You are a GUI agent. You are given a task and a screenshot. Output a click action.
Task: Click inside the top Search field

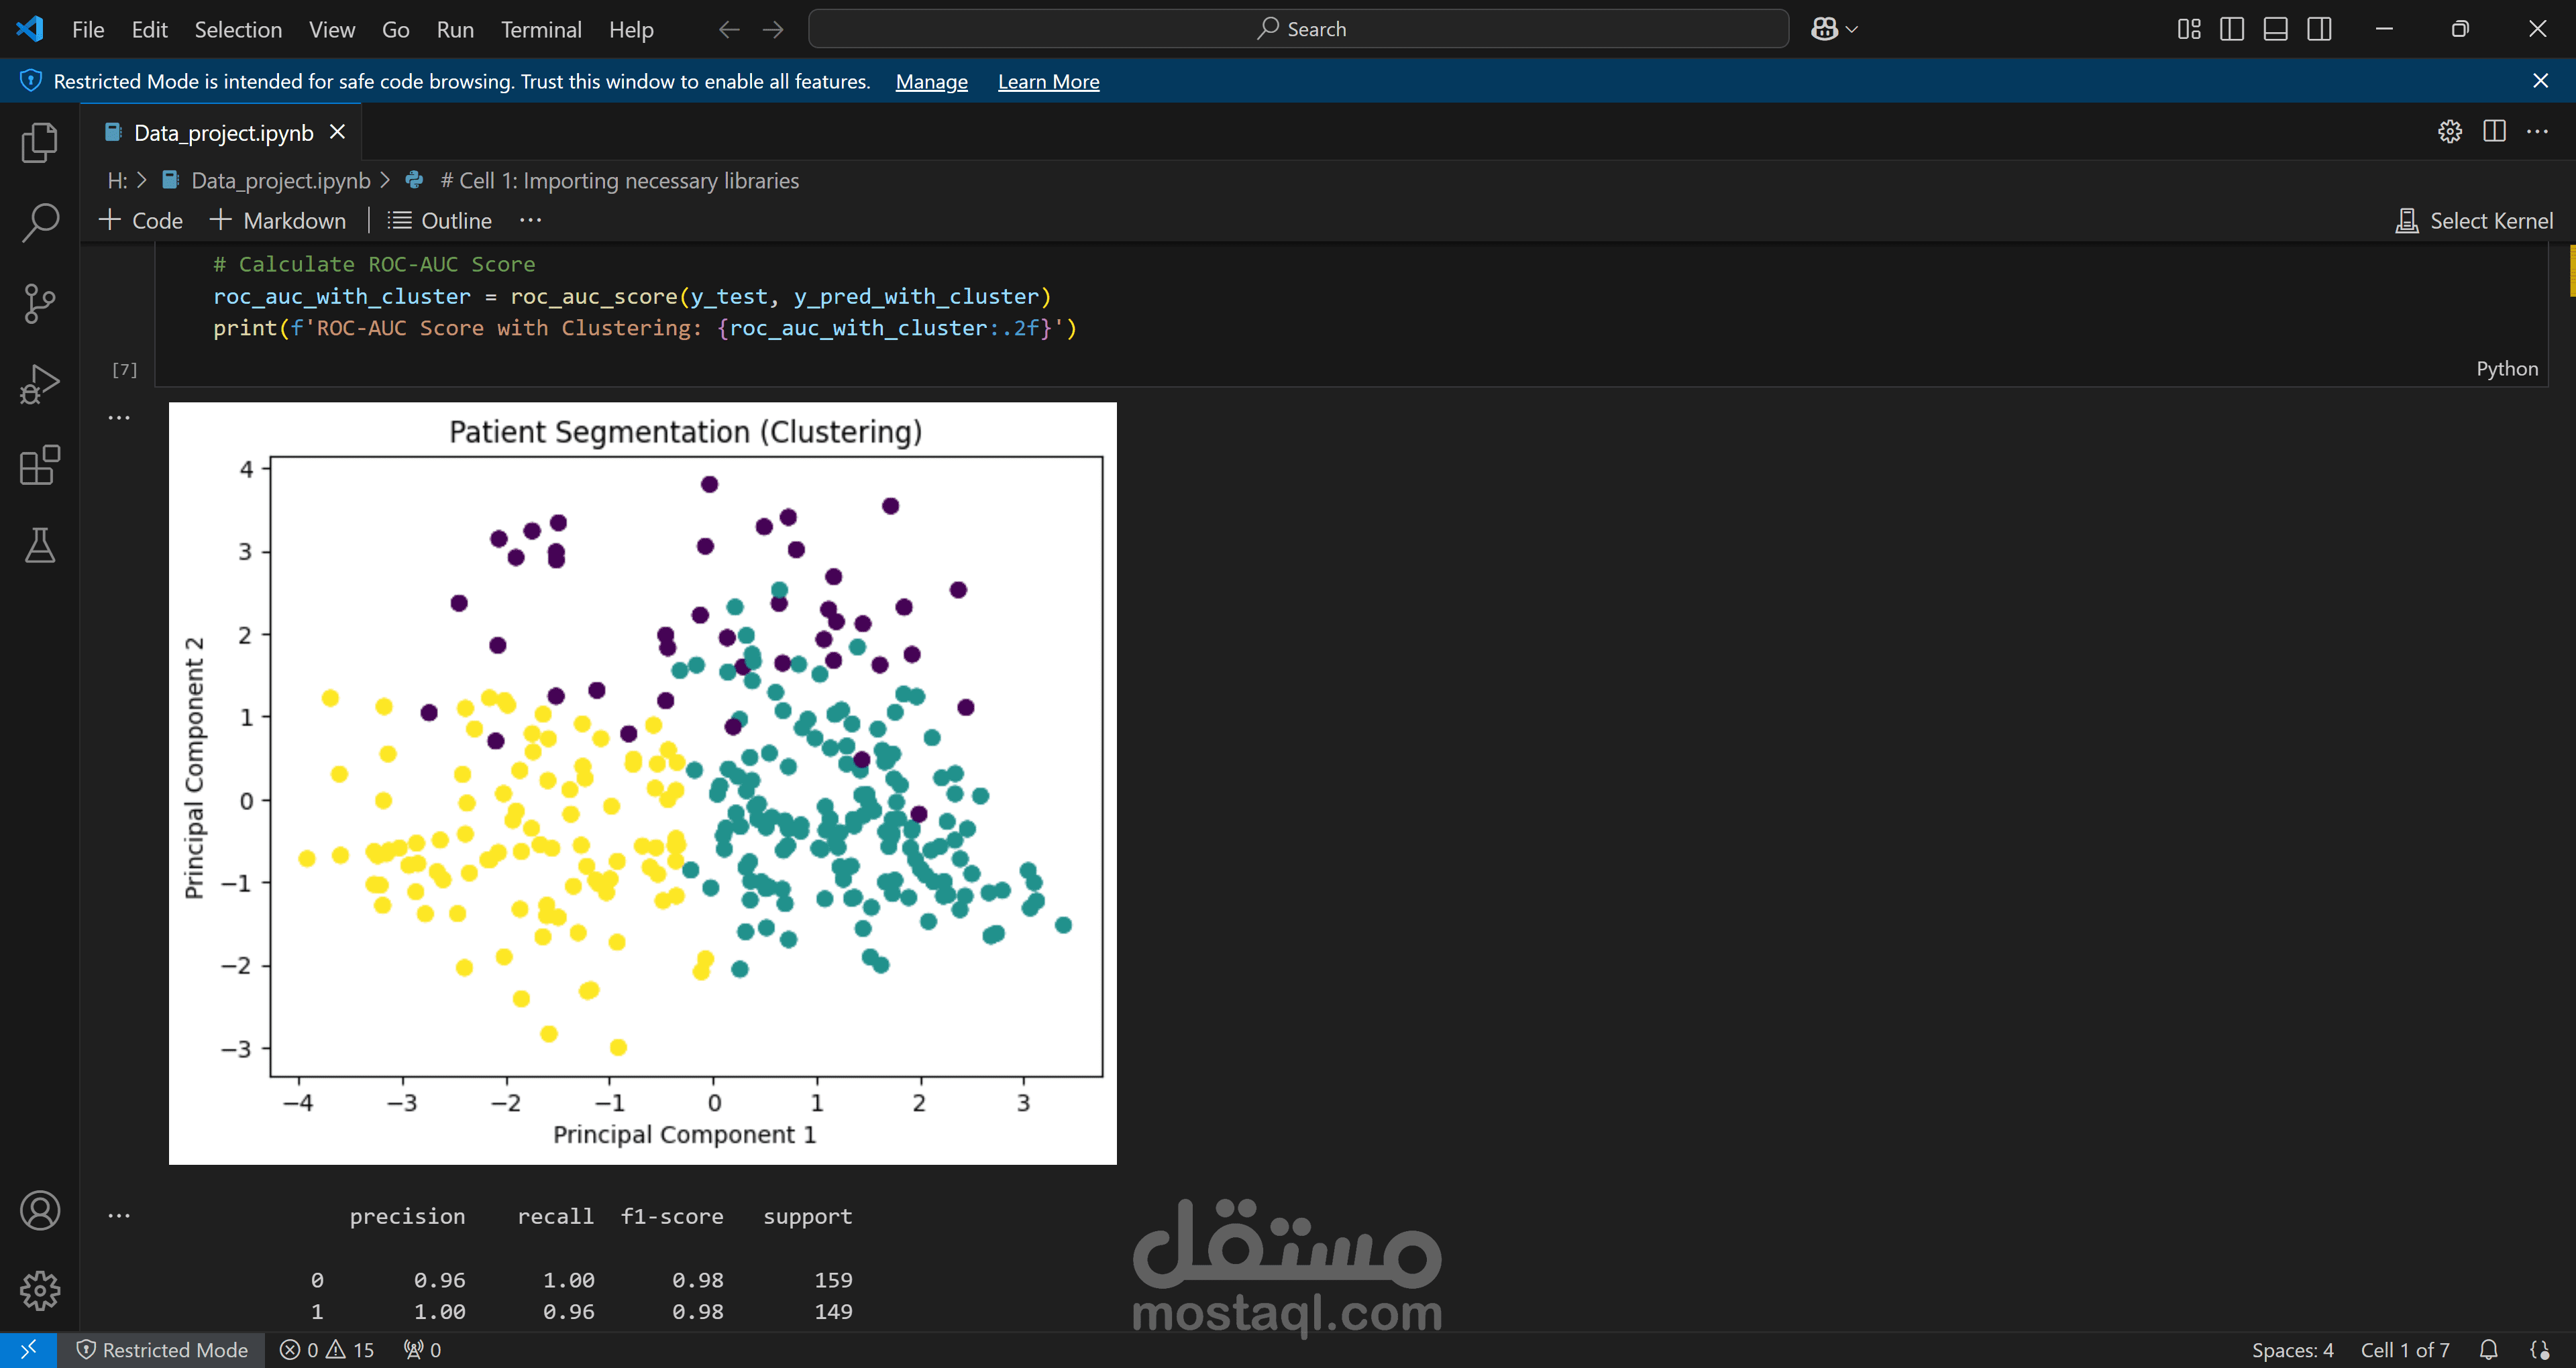click(x=1299, y=29)
